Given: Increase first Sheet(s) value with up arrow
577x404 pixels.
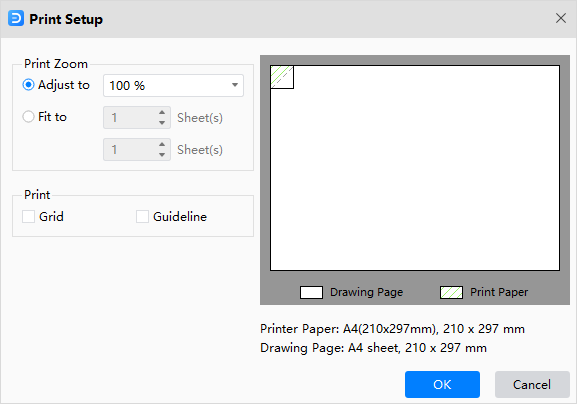Looking at the screenshot, I should (x=162, y=112).
